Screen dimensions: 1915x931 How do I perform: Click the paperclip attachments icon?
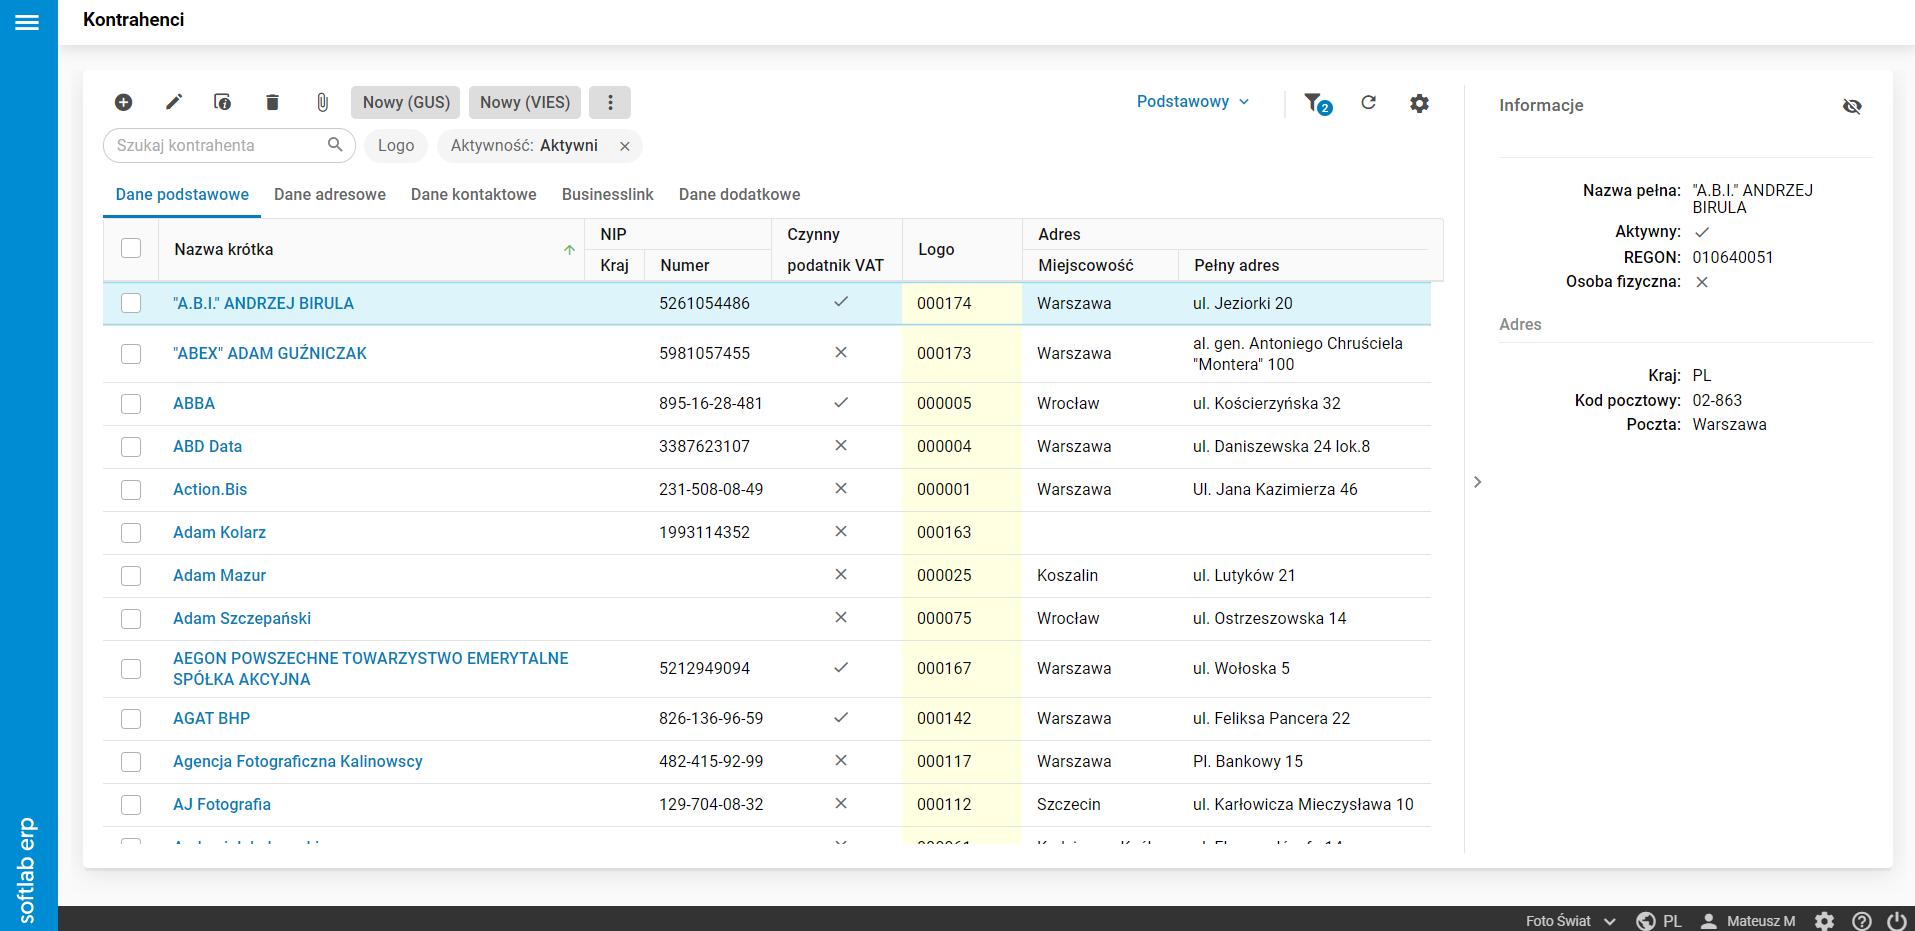[x=322, y=102]
